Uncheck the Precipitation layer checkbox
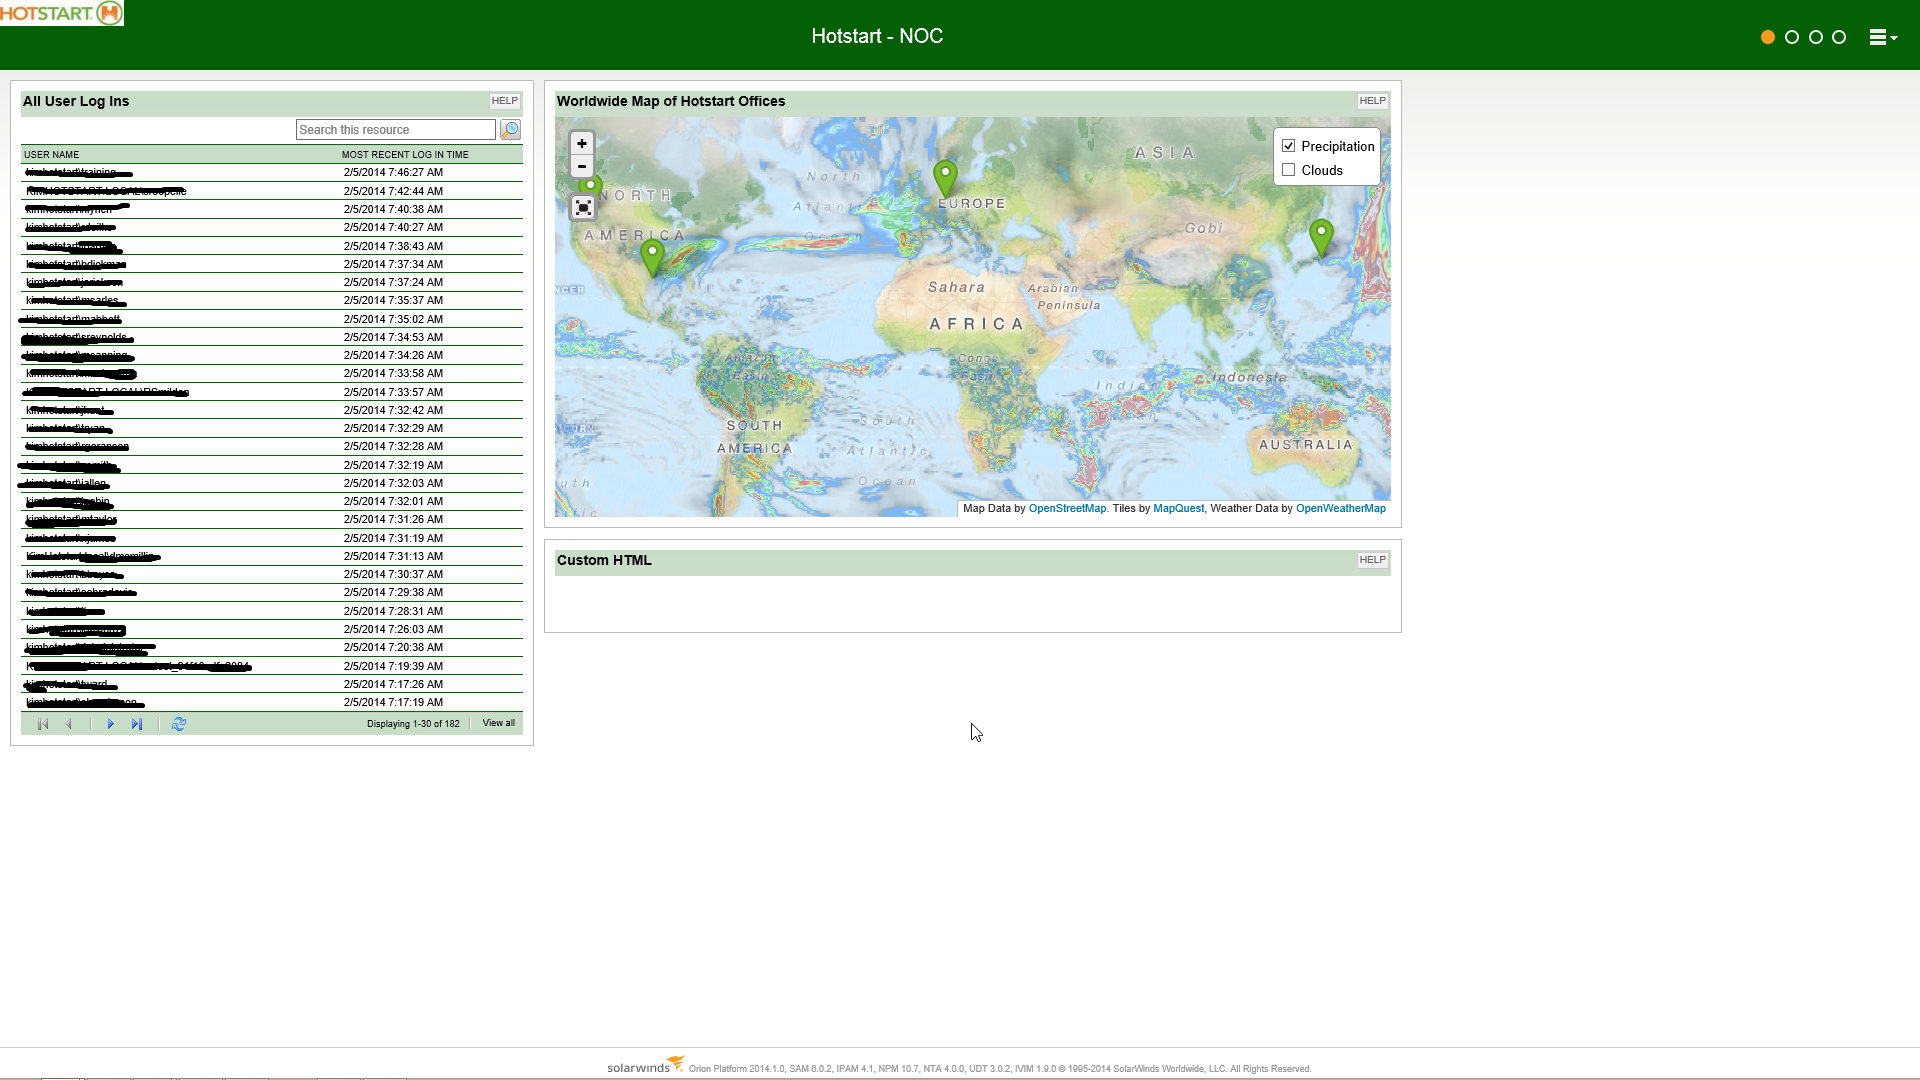The width and height of the screenshot is (1920, 1080). (1289, 146)
